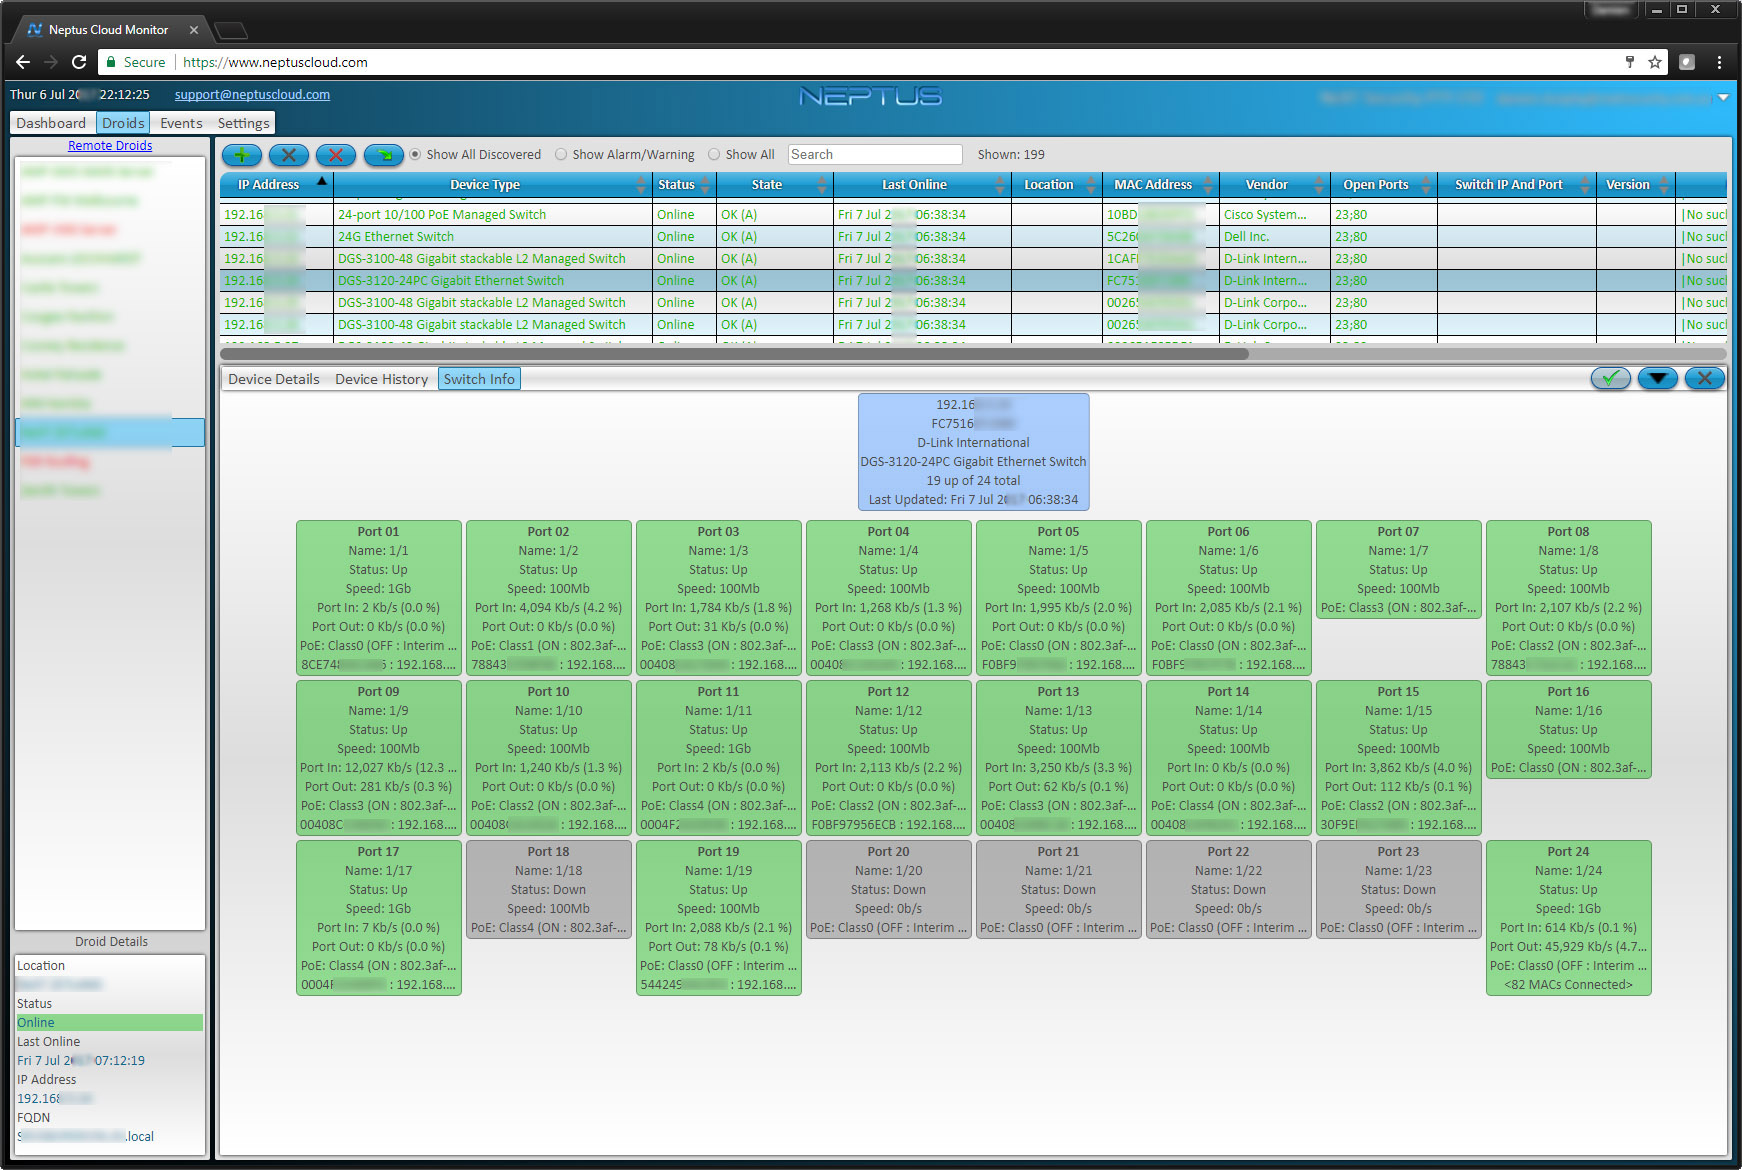
Task: Click the Secure padlock icon
Action: [x=110, y=62]
